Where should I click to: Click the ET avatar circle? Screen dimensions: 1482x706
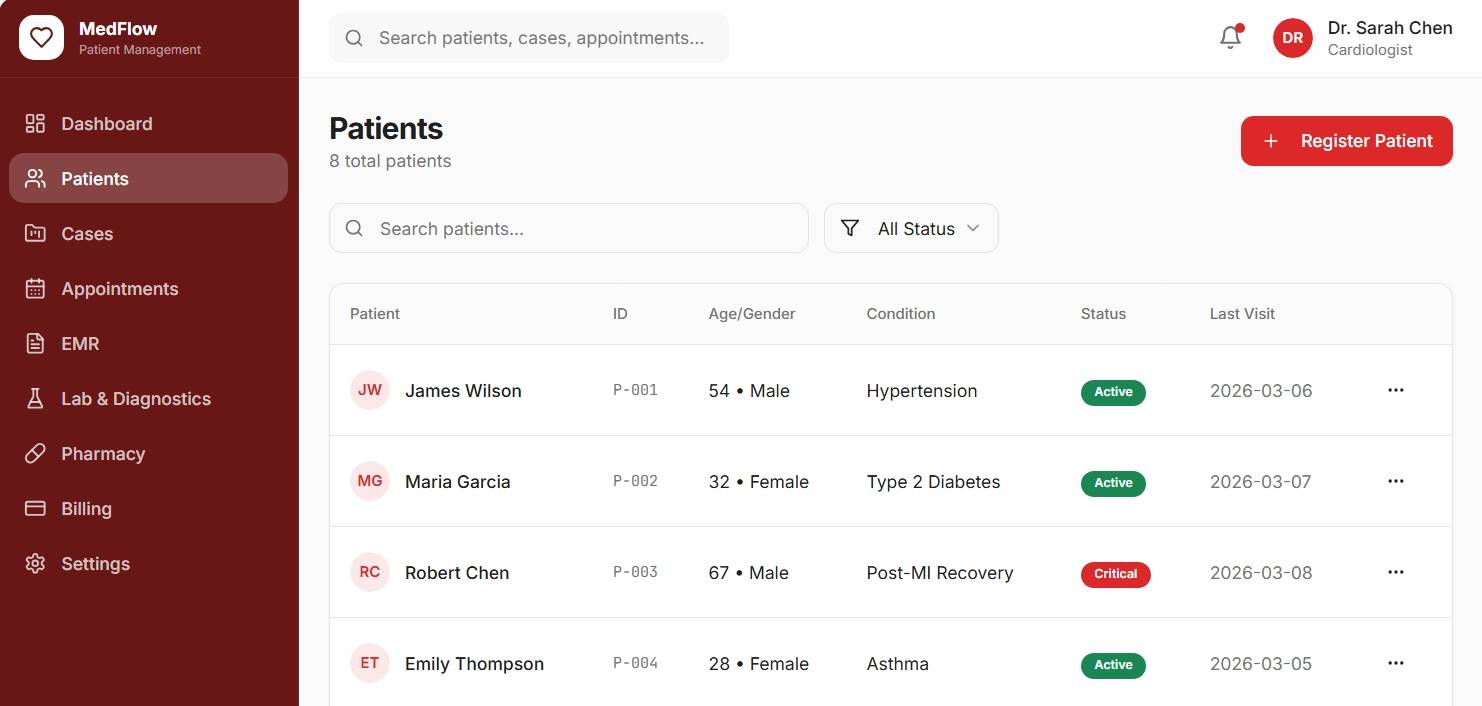pyautogui.click(x=370, y=663)
